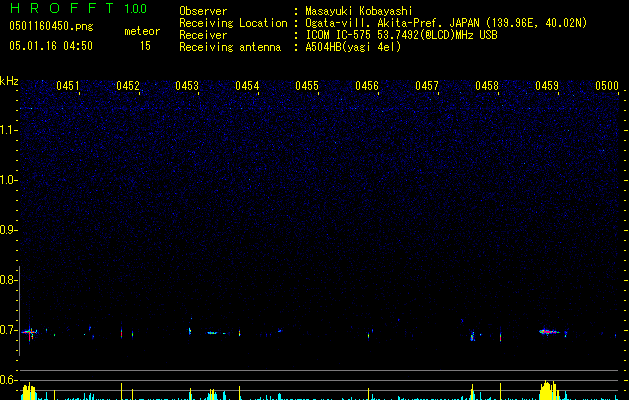Click the A504HB(yagi 4el) antenna text

pos(353,47)
